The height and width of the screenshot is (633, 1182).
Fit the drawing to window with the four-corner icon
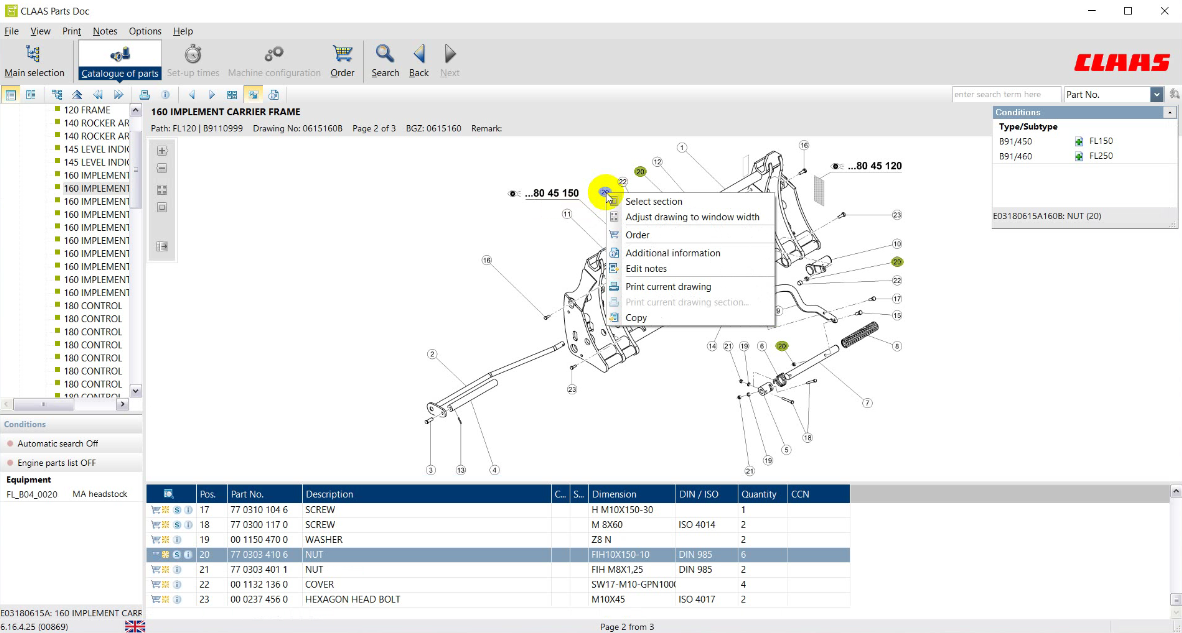click(162, 190)
